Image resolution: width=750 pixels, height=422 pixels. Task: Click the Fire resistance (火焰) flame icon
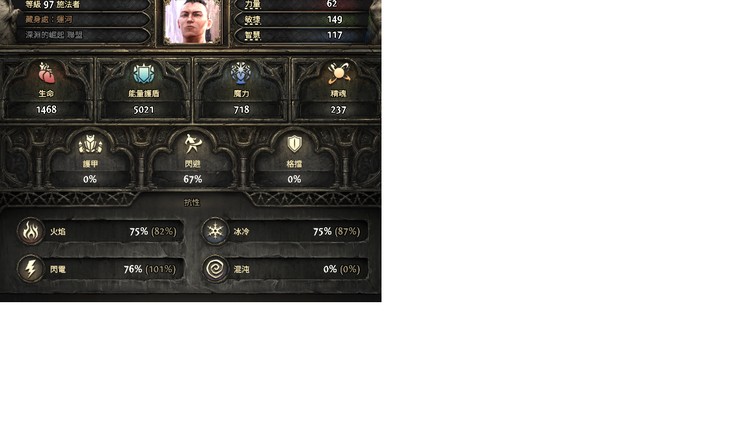click(31, 231)
